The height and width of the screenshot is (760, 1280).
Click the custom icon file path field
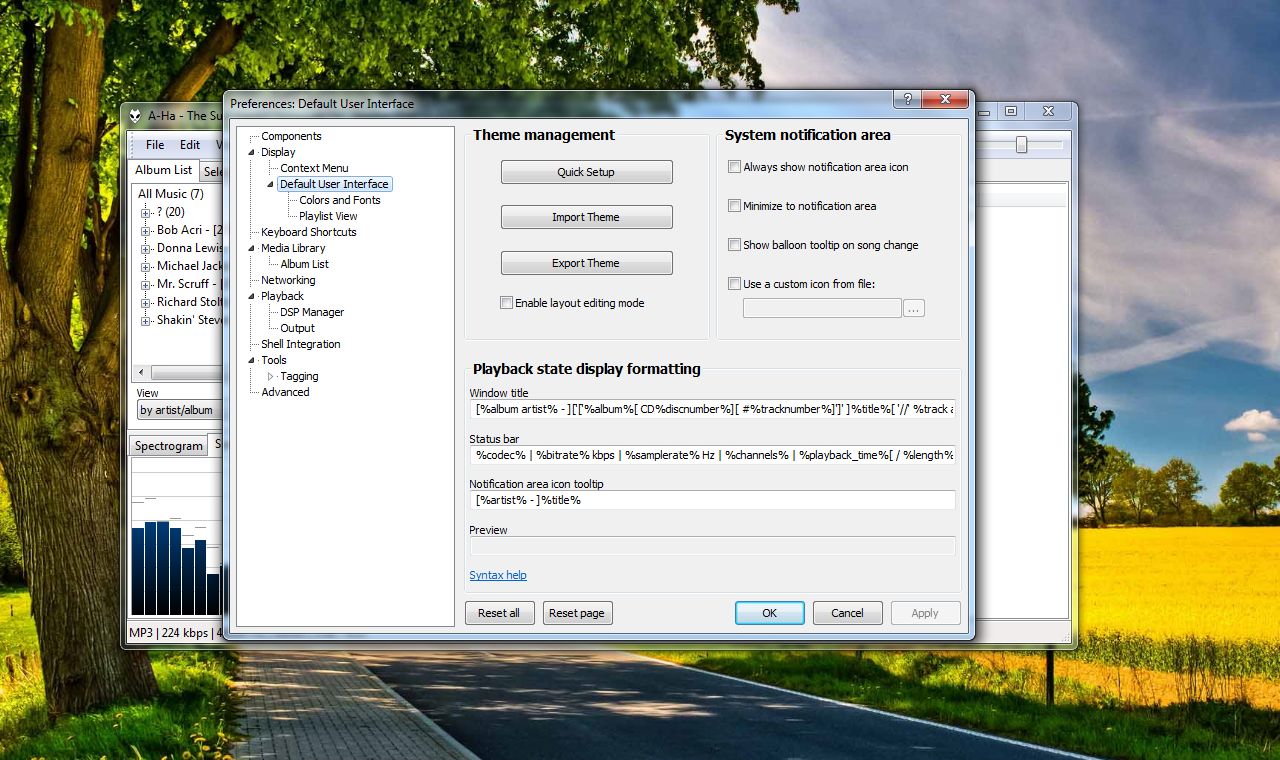[822, 308]
